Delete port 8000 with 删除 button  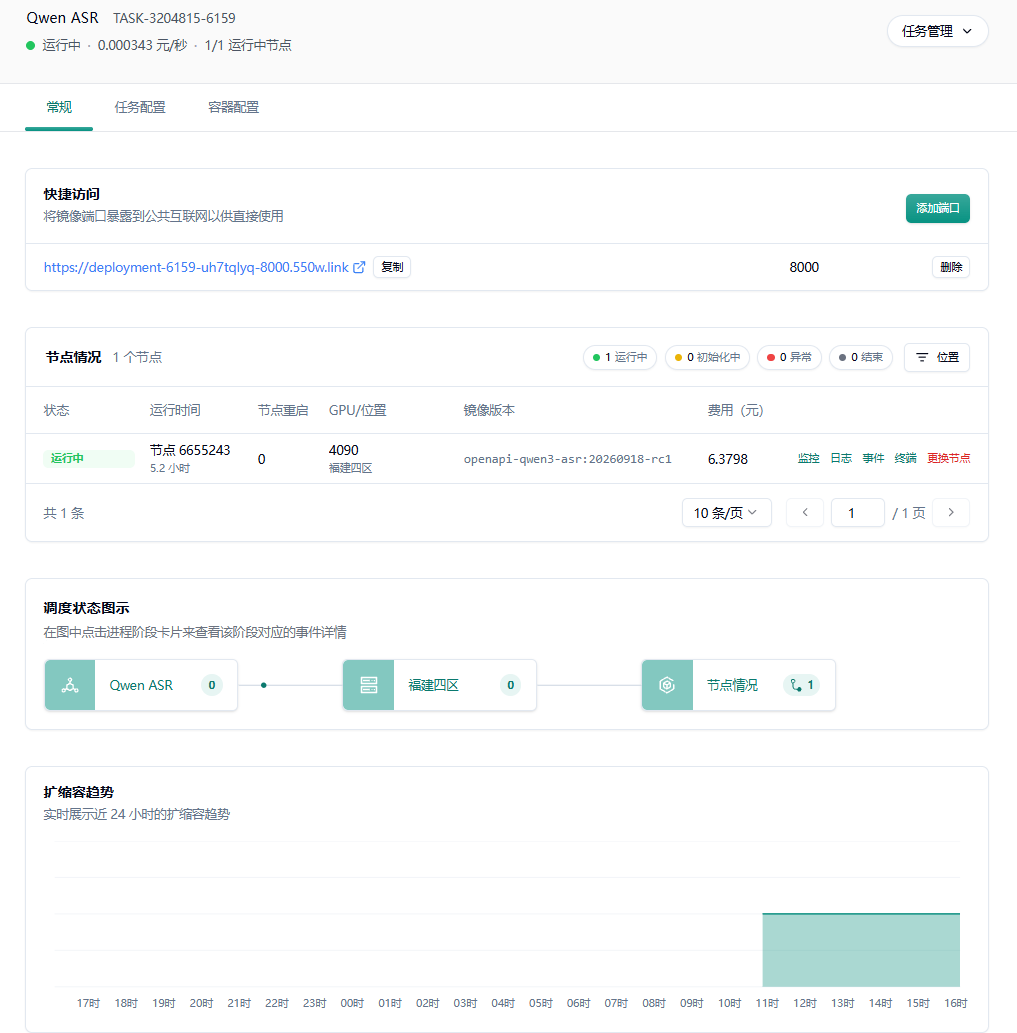pos(950,267)
